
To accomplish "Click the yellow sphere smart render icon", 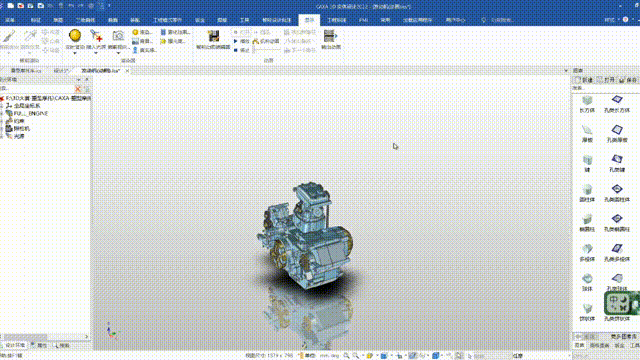I will click(75, 36).
